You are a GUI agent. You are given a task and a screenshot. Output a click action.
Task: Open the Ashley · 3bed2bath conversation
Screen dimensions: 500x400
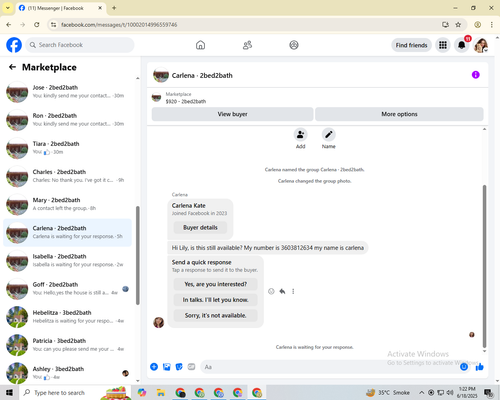pyautogui.click(x=67, y=373)
